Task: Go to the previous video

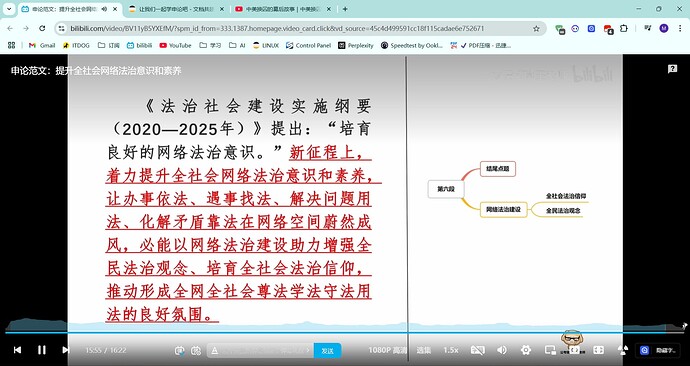Action: [x=17, y=350]
